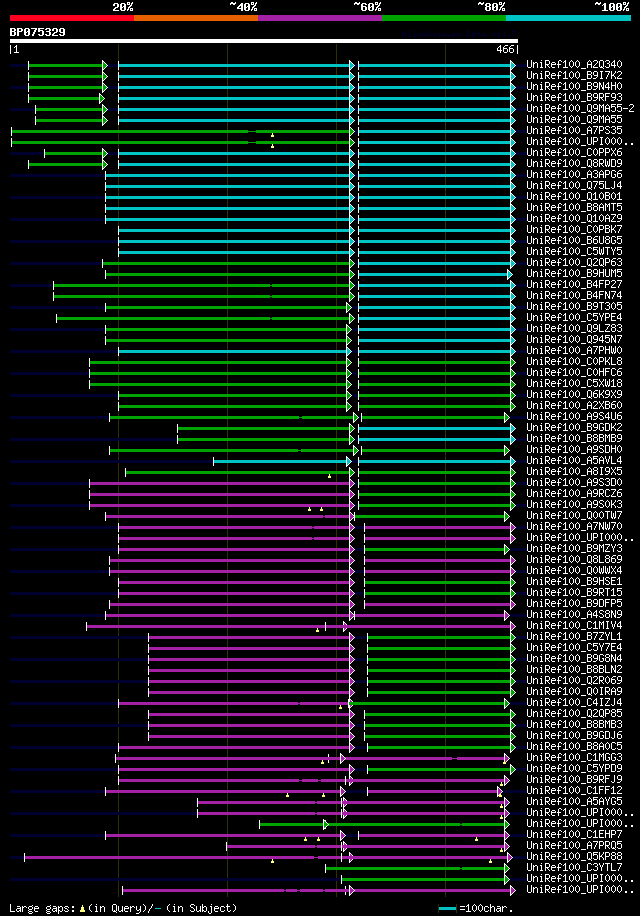Pick the UniRef100_A5AVL4 row label
The height and width of the screenshot is (916, 640).
[574, 460]
